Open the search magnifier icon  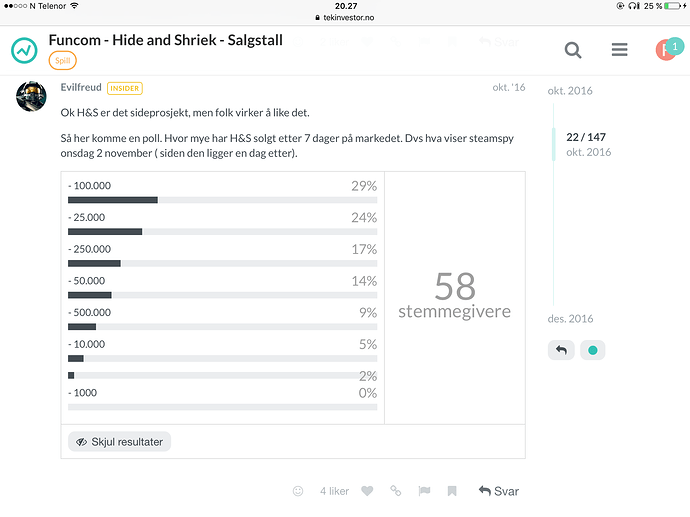pos(573,50)
